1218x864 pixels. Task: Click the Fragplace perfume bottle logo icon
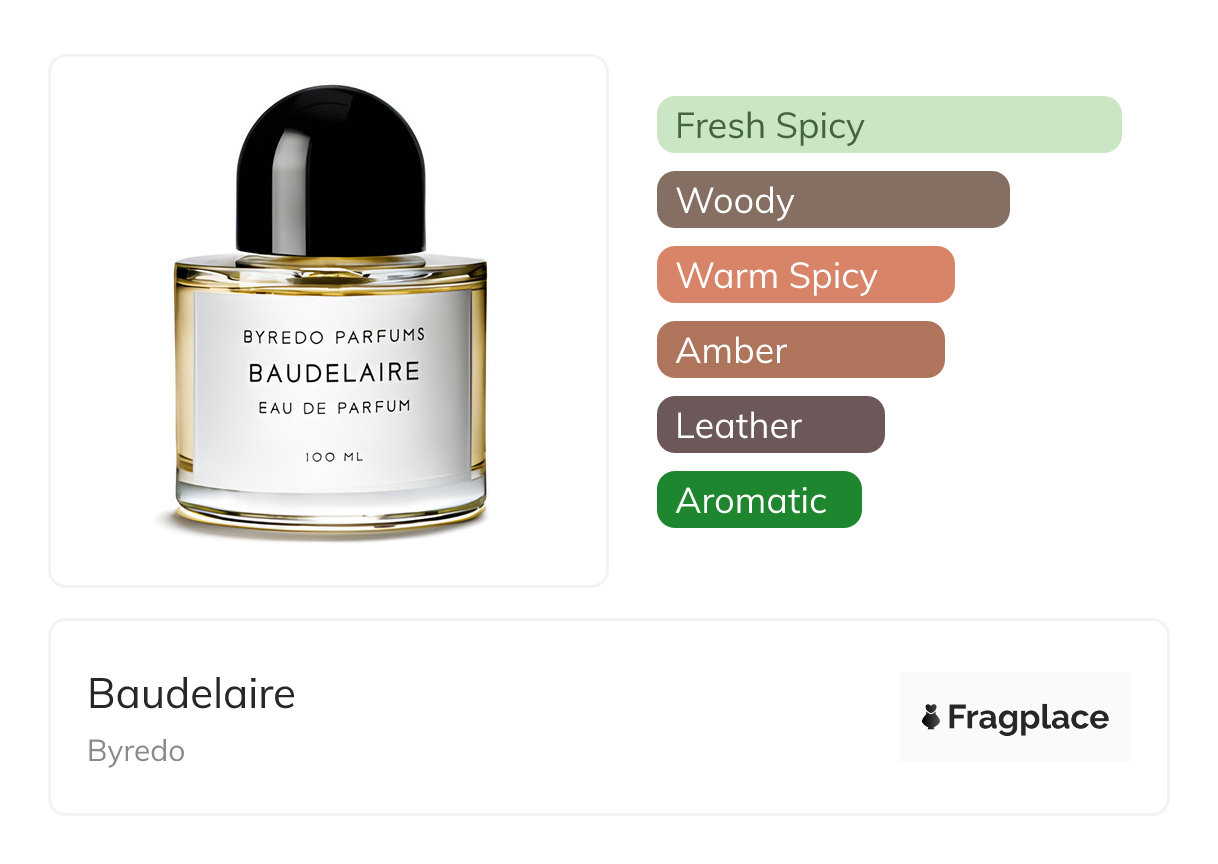pyautogui.click(x=931, y=717)
